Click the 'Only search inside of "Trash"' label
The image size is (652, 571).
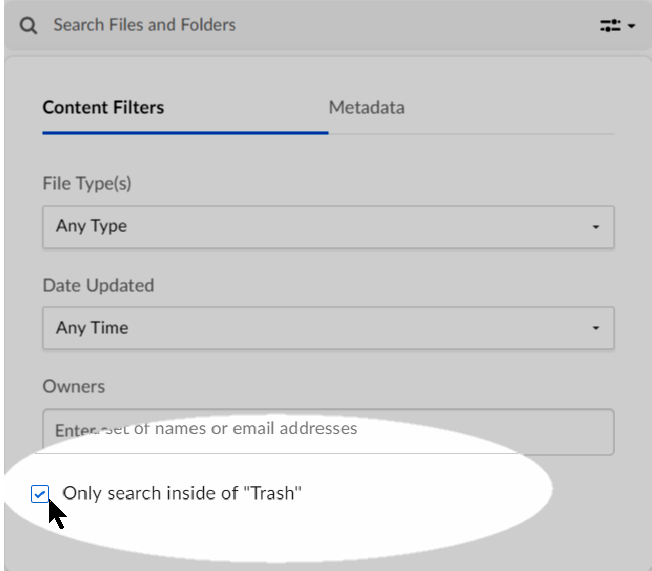182,493
